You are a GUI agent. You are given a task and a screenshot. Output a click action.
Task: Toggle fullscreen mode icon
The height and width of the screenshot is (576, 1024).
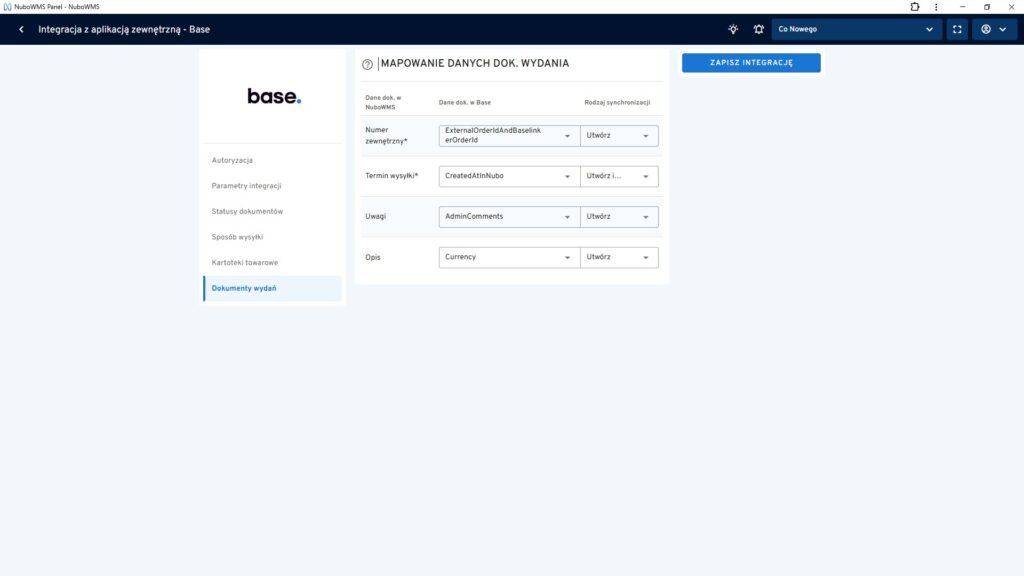pyautogui.click(x=957, y=29)
